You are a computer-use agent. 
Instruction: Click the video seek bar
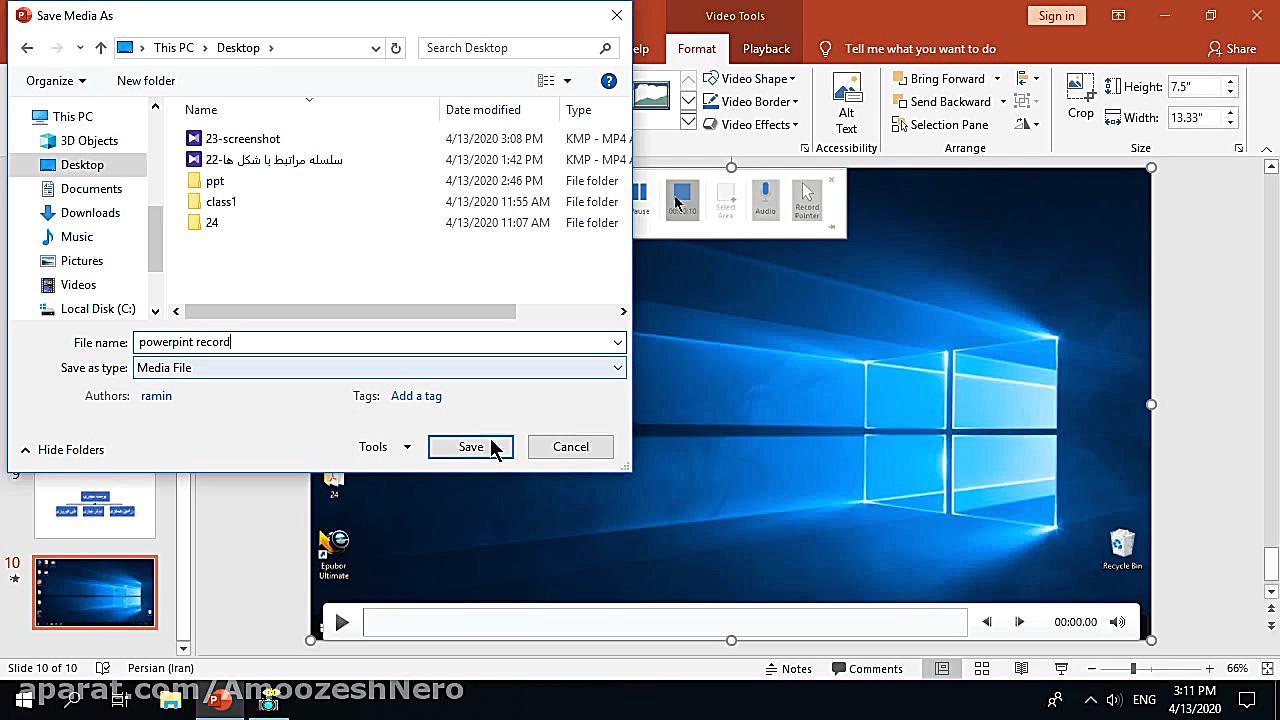(x=665, y=622)
